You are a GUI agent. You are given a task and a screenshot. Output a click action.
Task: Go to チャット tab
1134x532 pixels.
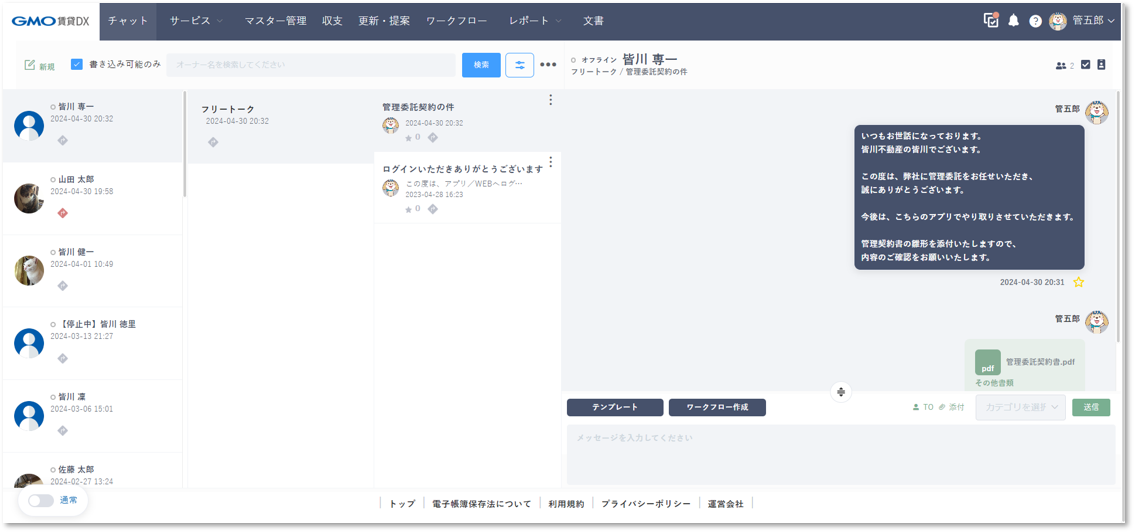[x=128, y=21]
